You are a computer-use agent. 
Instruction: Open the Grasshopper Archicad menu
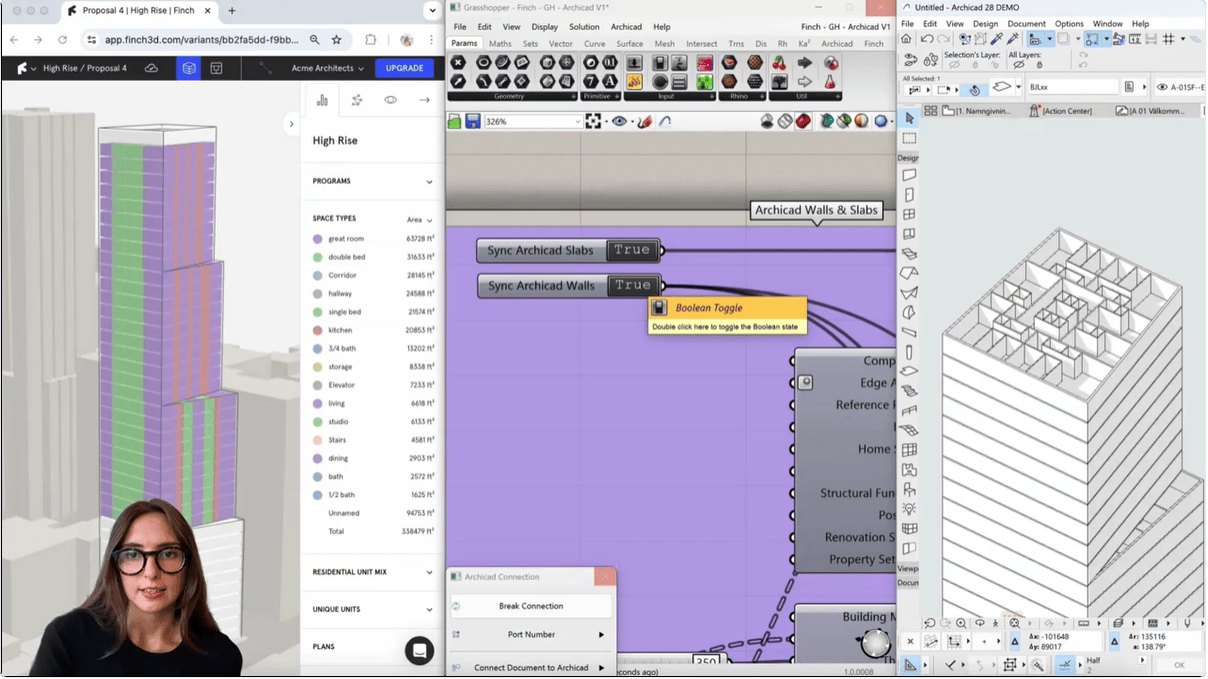[626, 27]
